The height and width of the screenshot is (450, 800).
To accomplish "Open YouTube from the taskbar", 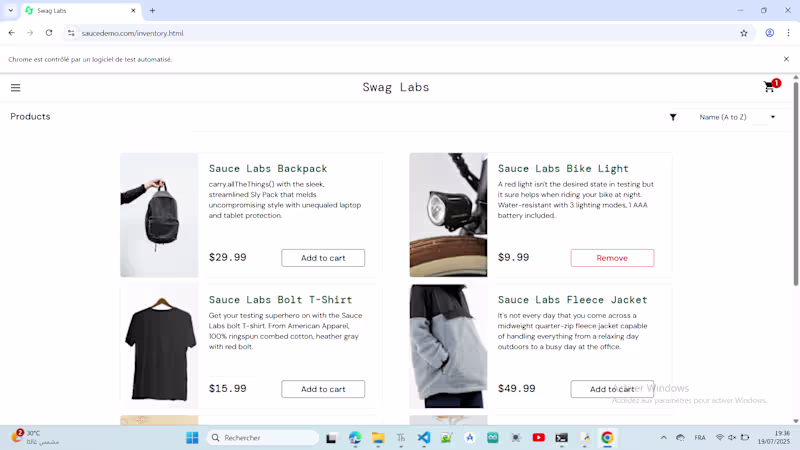I will (539, 438).
